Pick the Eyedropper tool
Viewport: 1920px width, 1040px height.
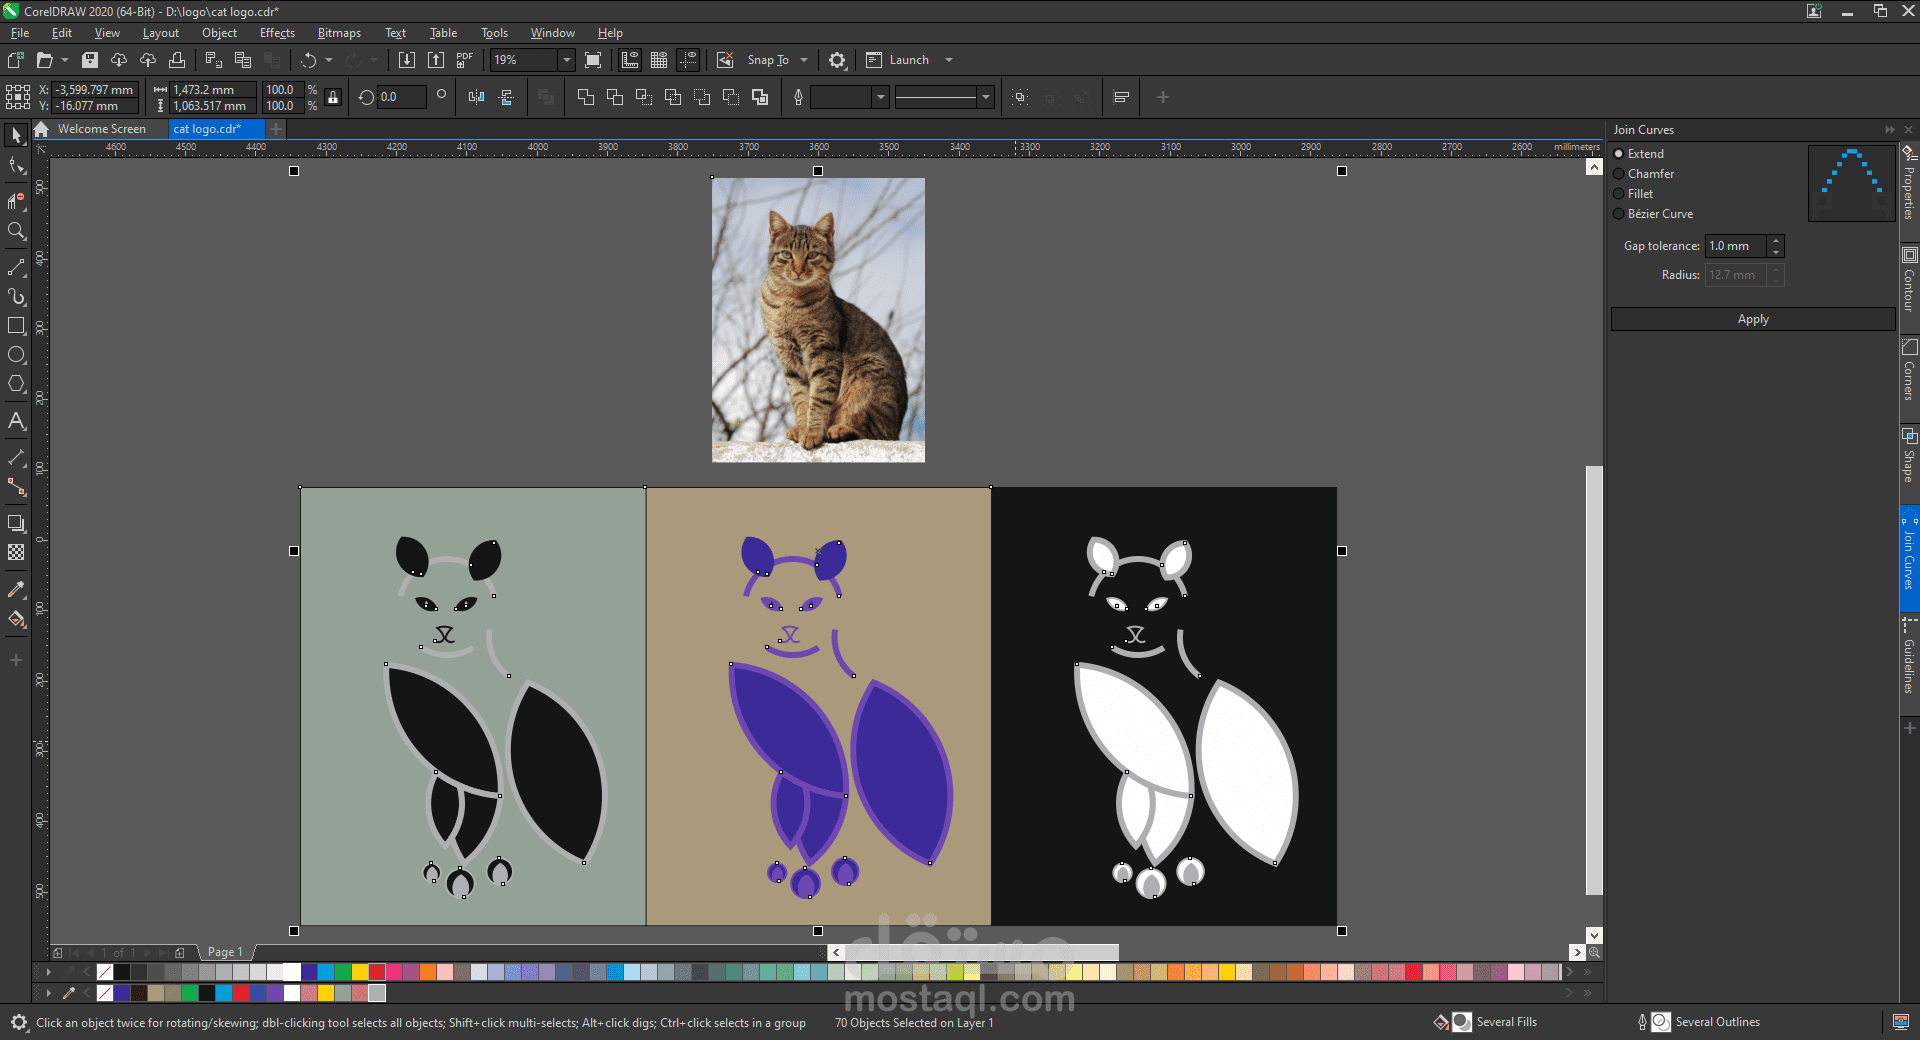pyautogui.click(x=16, y=589)
